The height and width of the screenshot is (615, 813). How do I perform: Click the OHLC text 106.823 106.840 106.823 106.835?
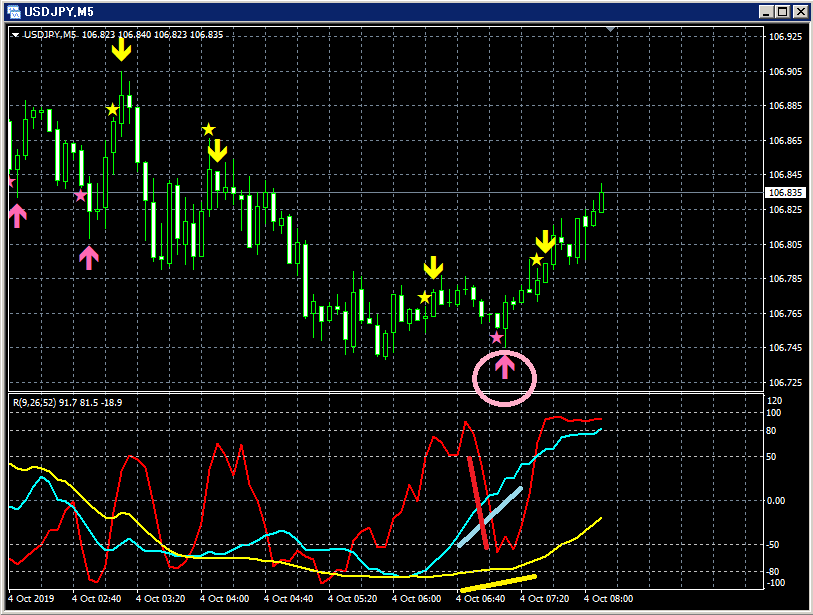[x=152, y=35]
